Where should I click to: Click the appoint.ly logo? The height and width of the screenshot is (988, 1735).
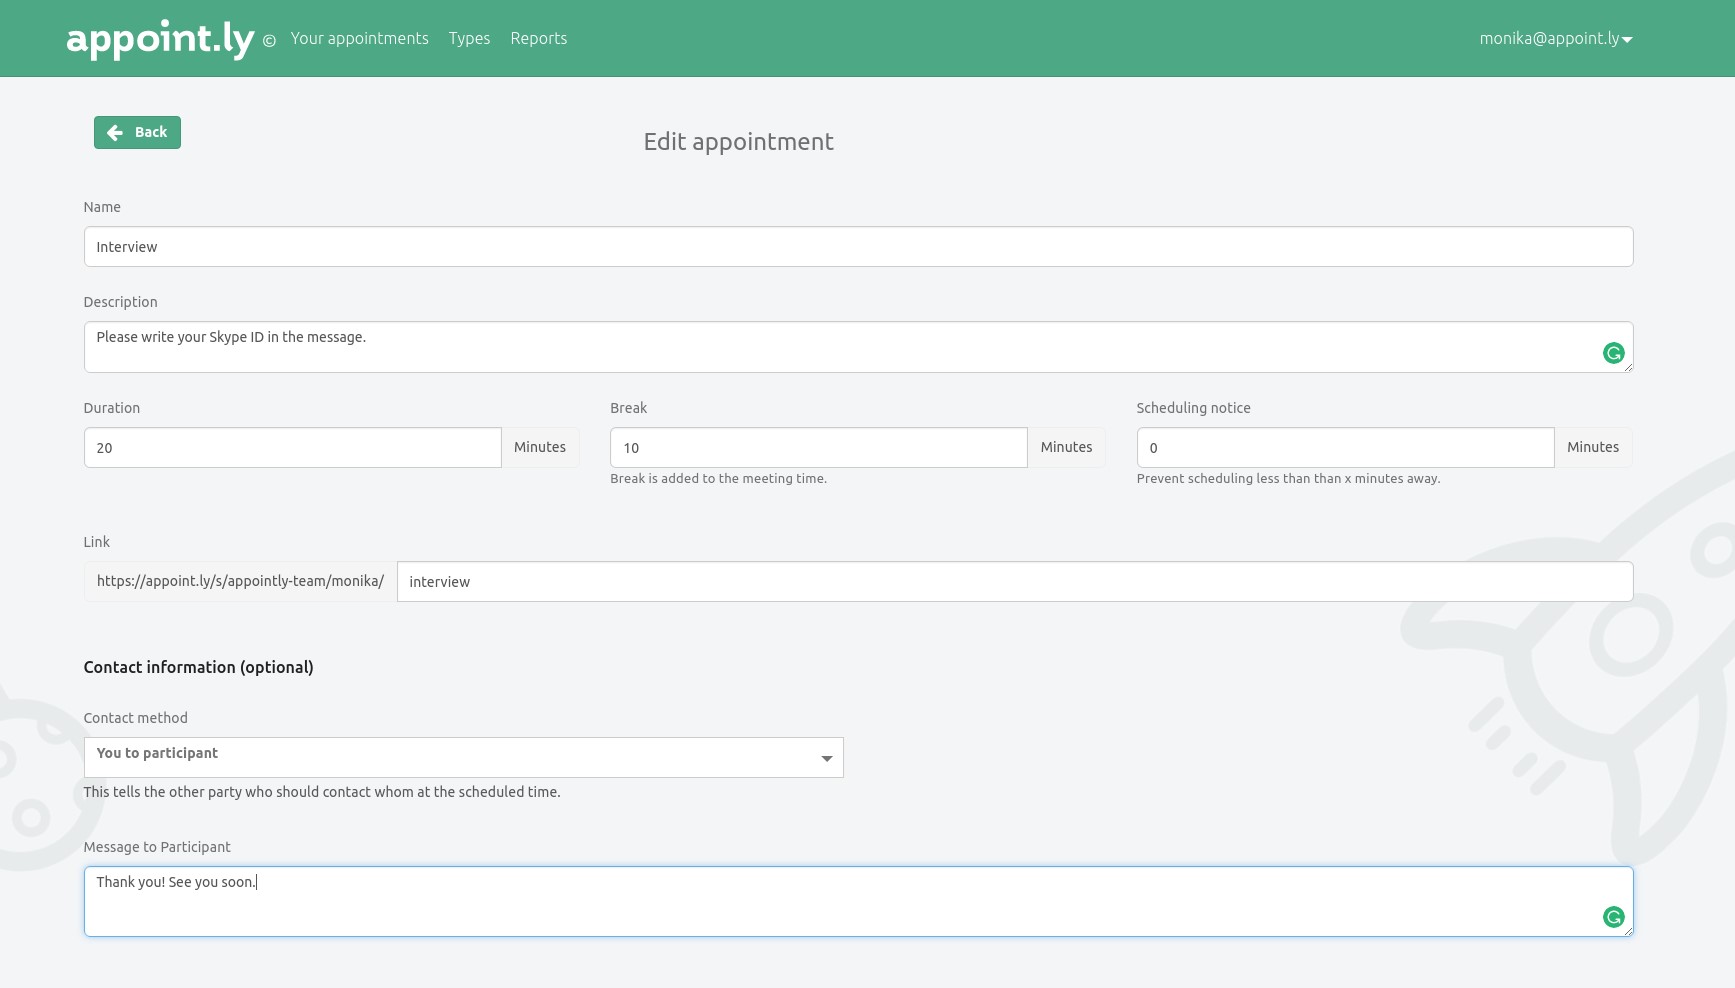tap(160, 39)
